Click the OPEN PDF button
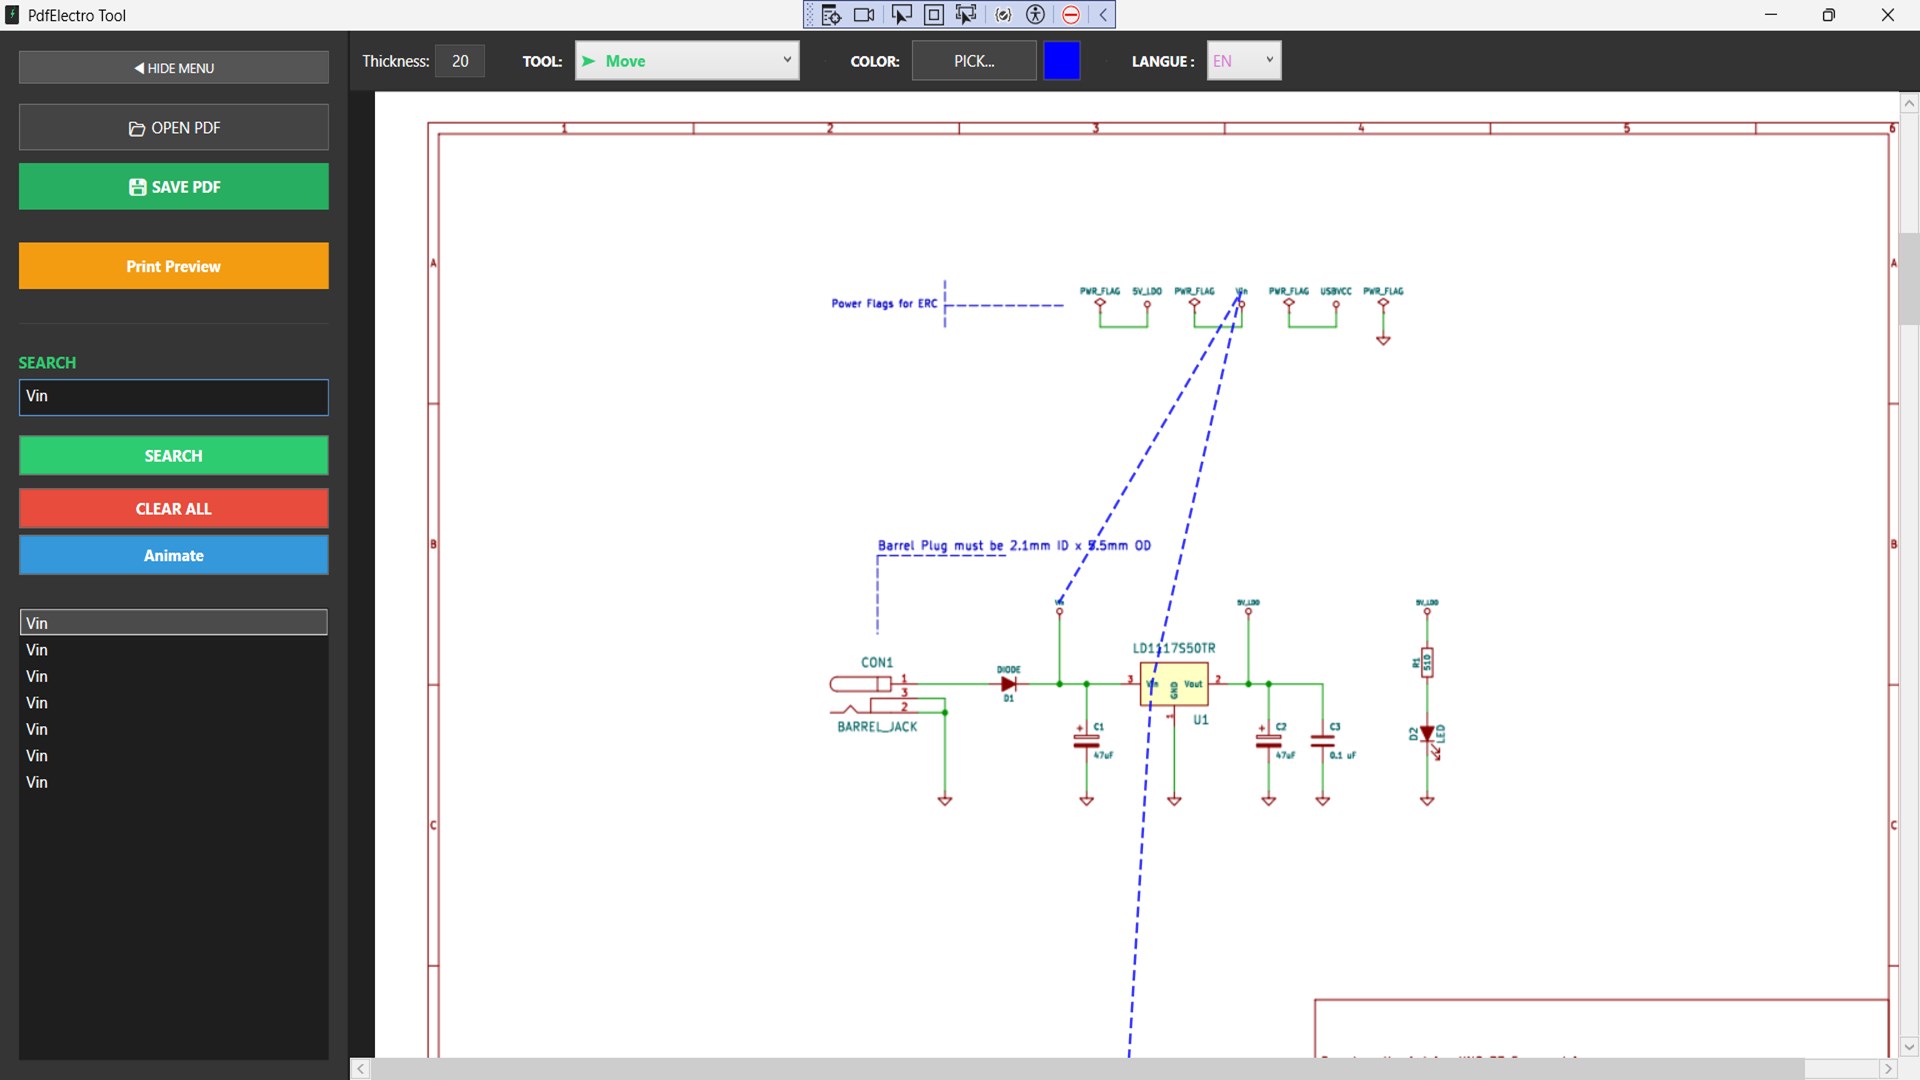Viewport: 1920px width, 1080px height. pos(174,128)
